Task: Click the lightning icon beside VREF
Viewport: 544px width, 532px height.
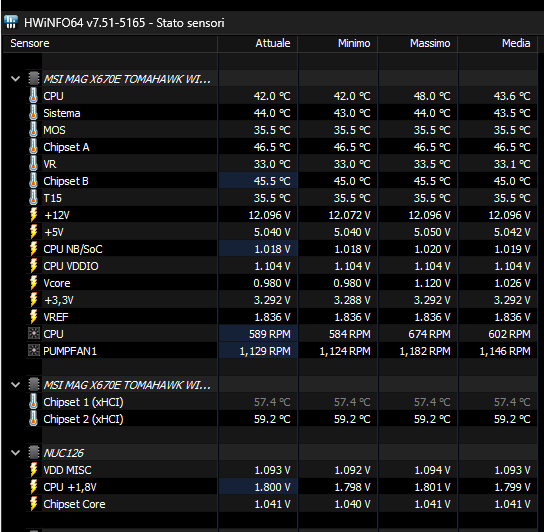Action: point(33,317)
